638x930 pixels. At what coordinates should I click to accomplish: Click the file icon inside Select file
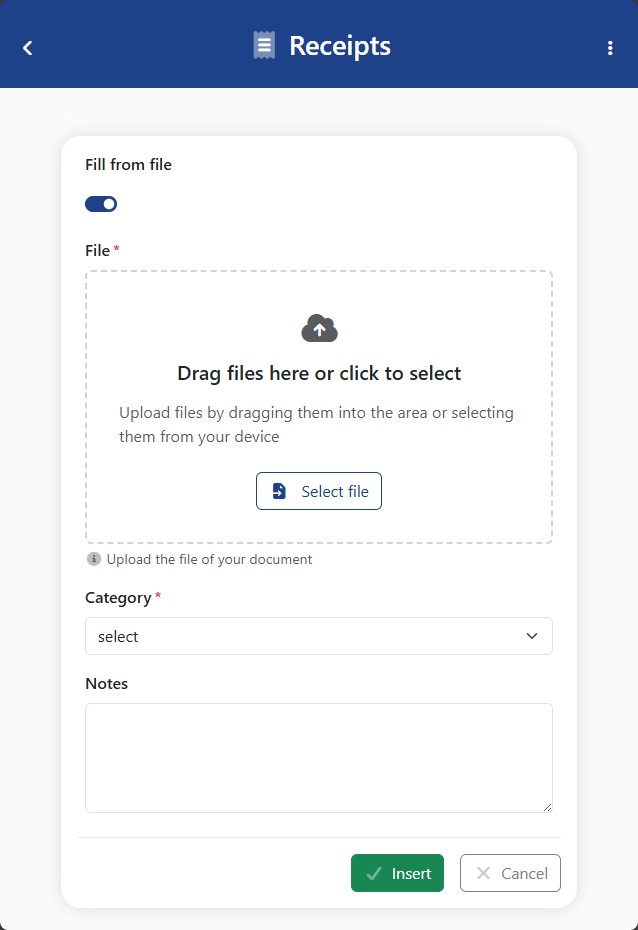[280, 491]
